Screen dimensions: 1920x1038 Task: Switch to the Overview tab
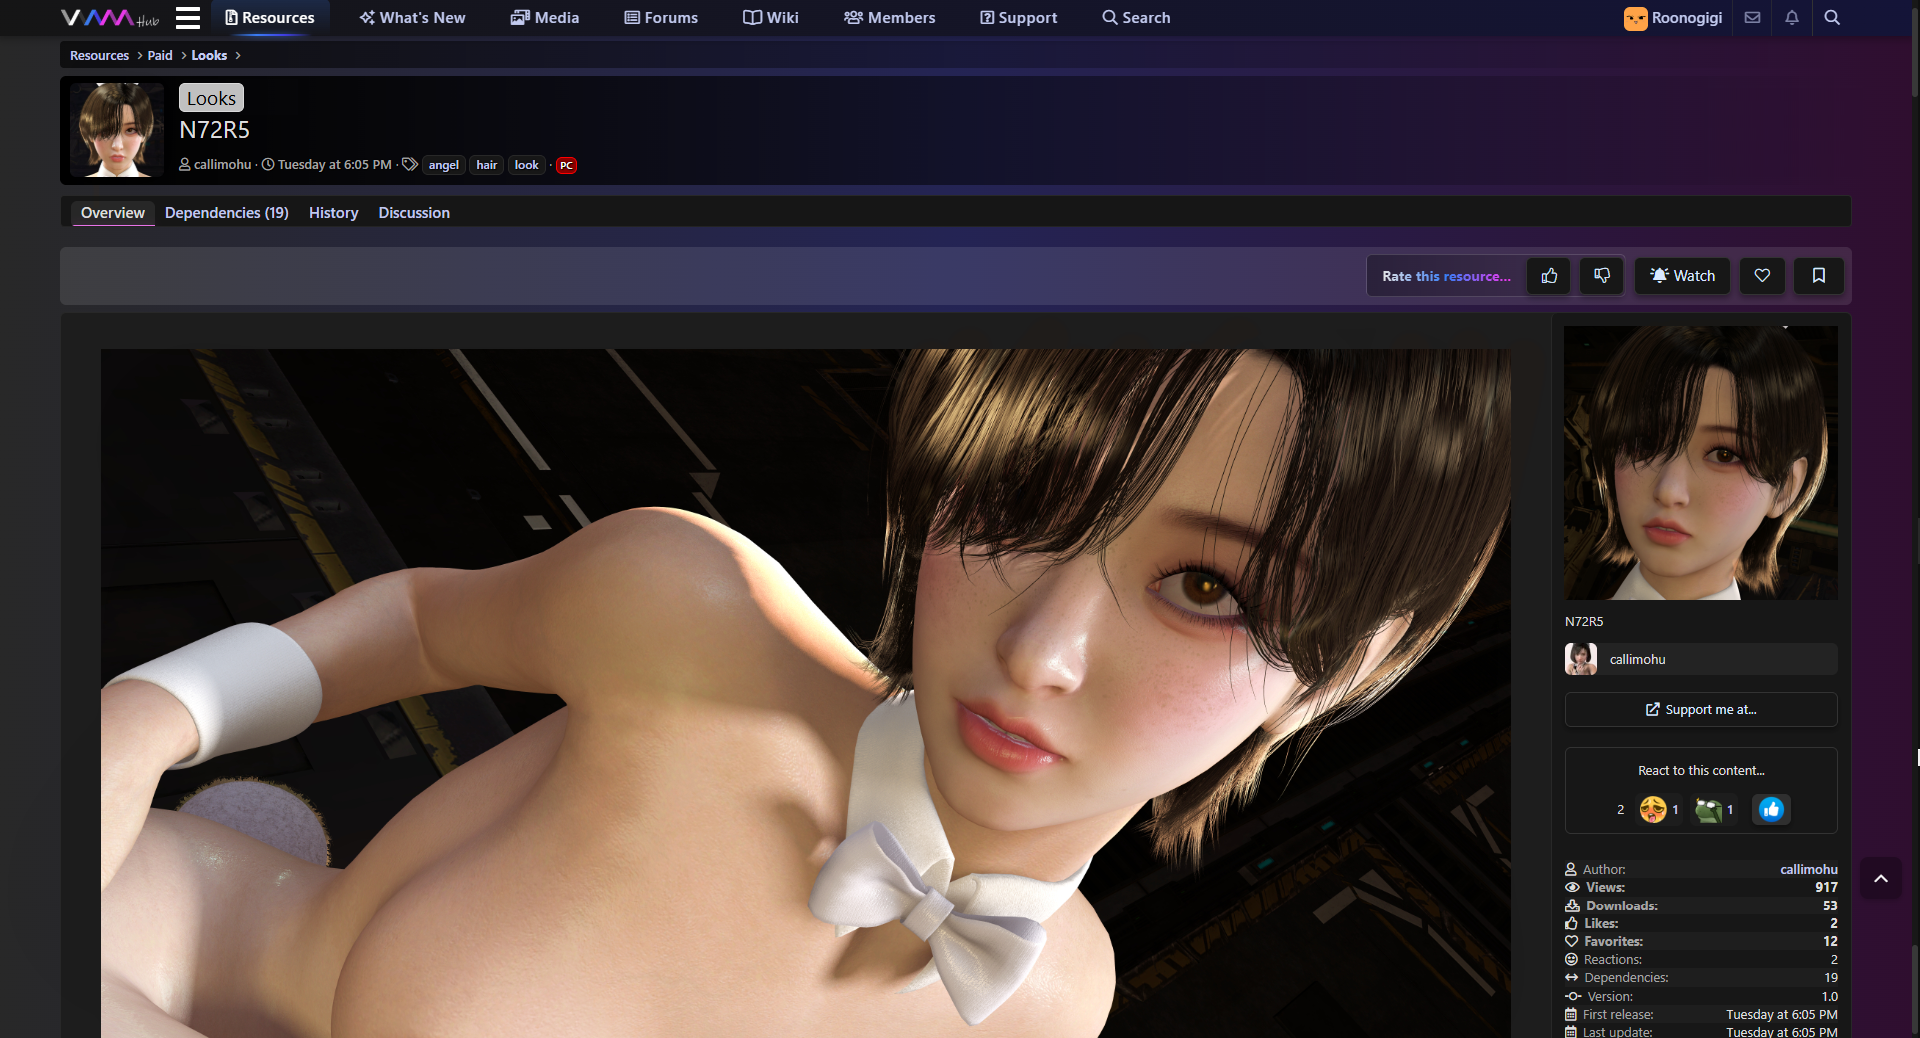(x=113, y=213)
